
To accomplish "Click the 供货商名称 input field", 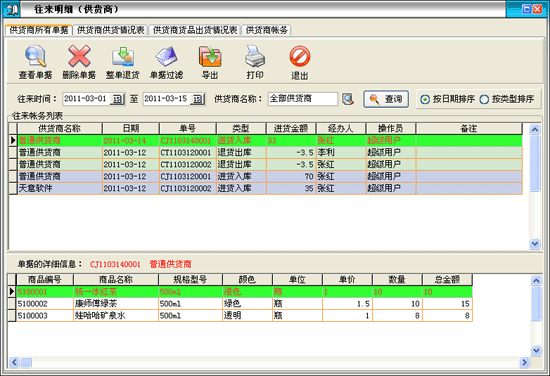I will click(x=303, y=99).
